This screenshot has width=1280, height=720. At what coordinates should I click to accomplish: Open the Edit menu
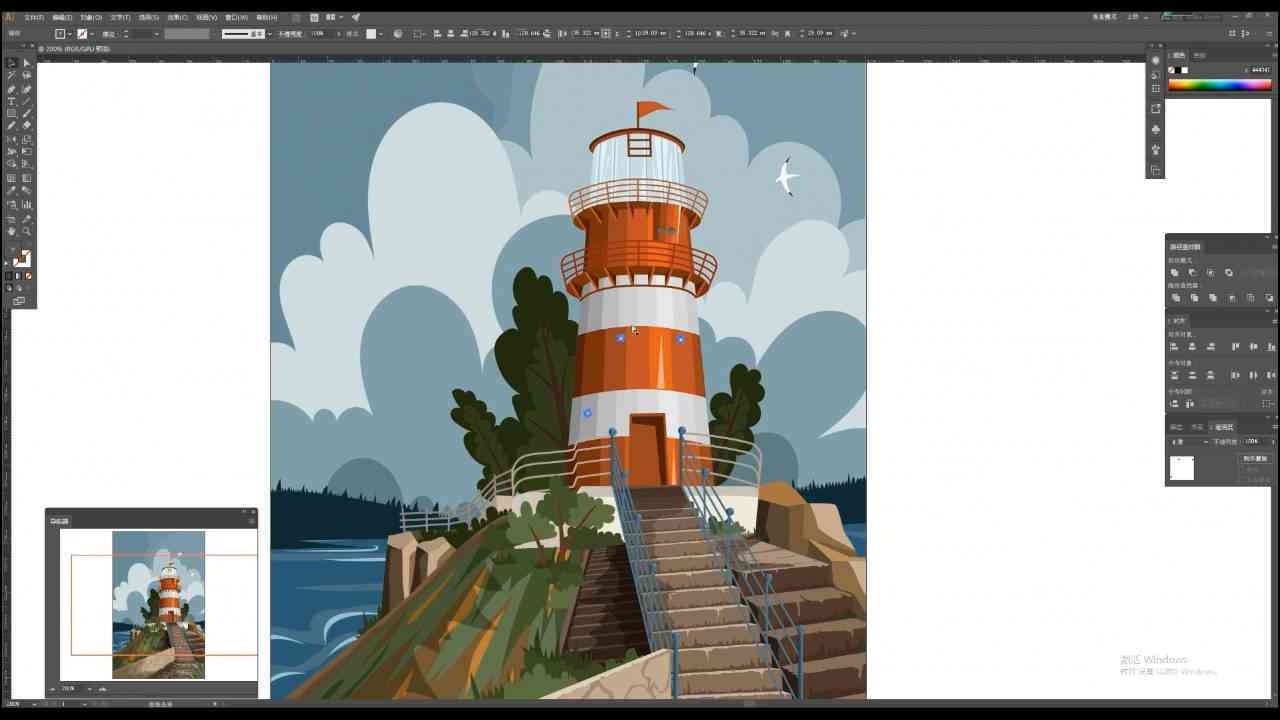[x=62, y=17]
